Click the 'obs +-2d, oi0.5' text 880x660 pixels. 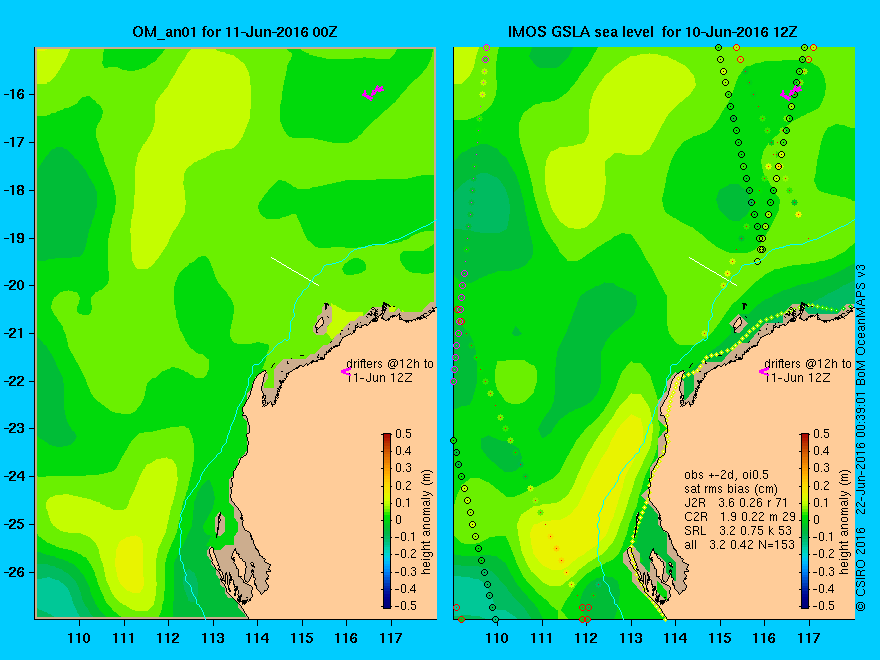pos(725,475)
